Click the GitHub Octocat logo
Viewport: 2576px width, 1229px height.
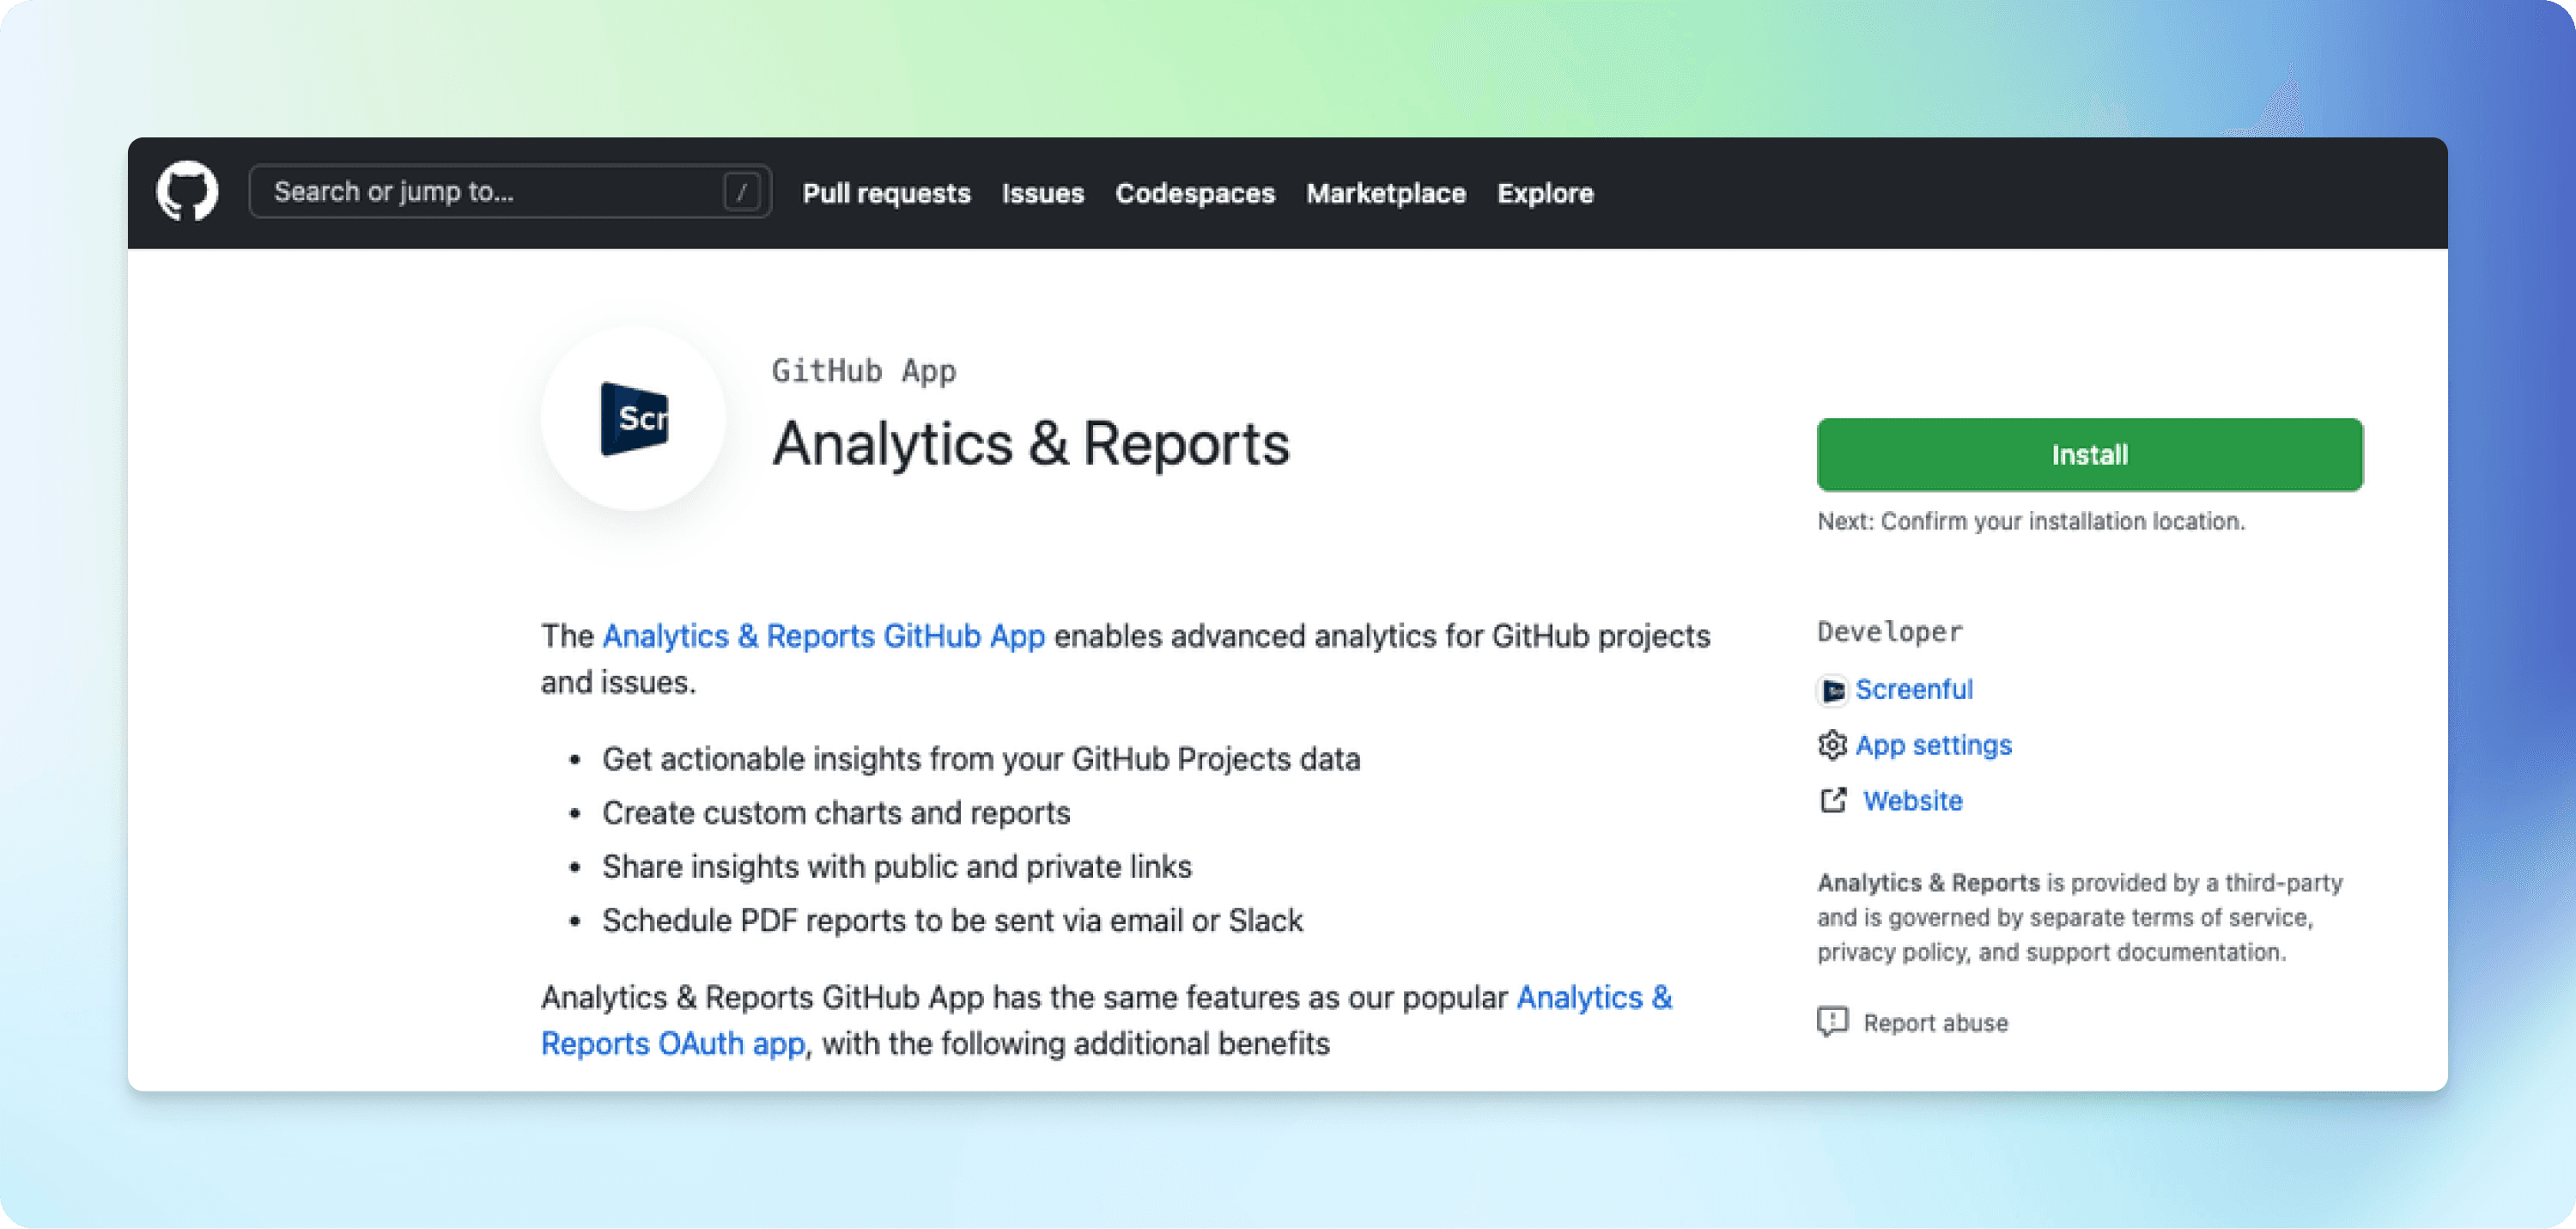click(187, 191)
